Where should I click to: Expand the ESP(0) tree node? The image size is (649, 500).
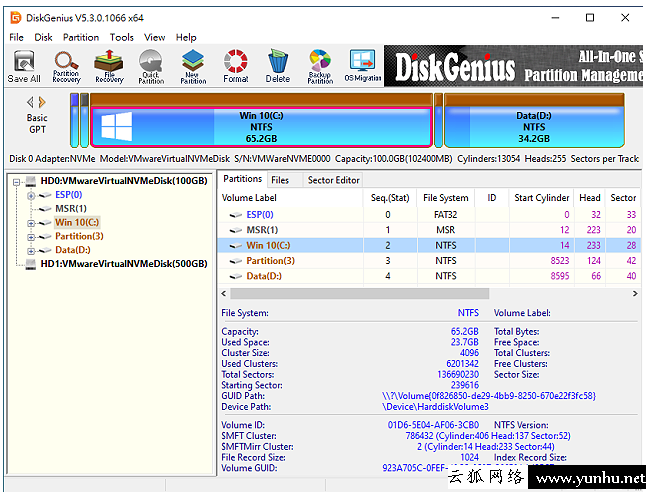(31, 196)
